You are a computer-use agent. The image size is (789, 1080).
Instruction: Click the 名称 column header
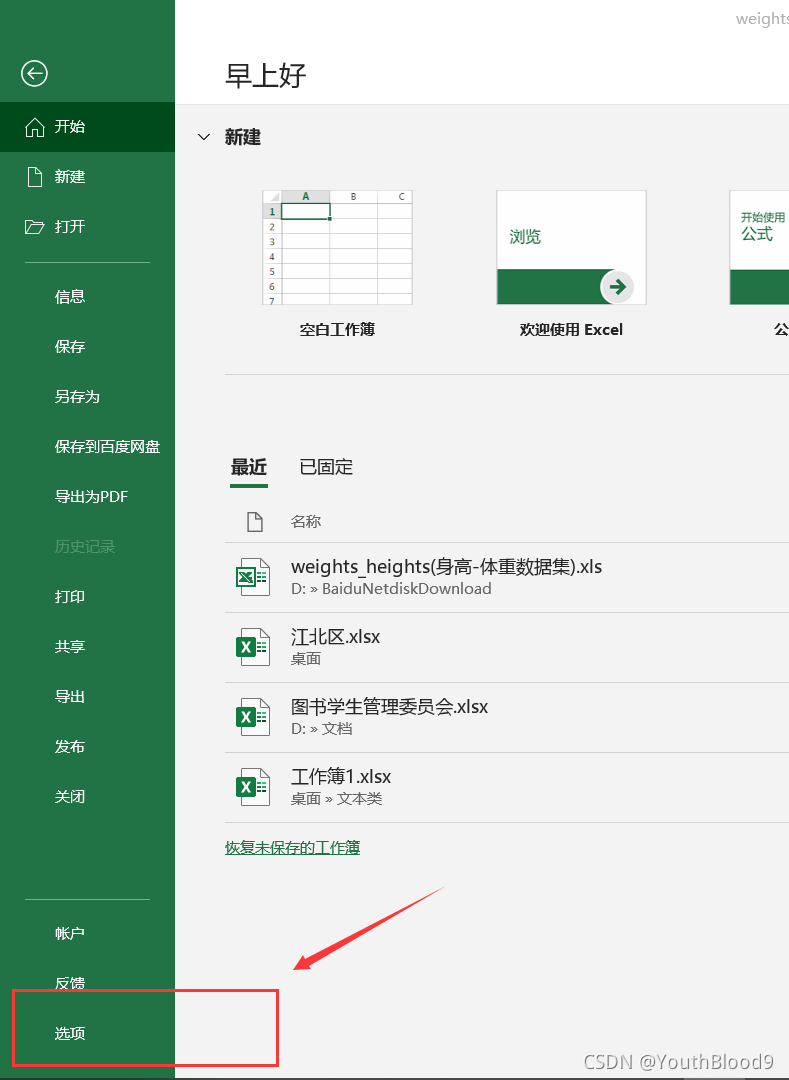[x=306, y=521]
